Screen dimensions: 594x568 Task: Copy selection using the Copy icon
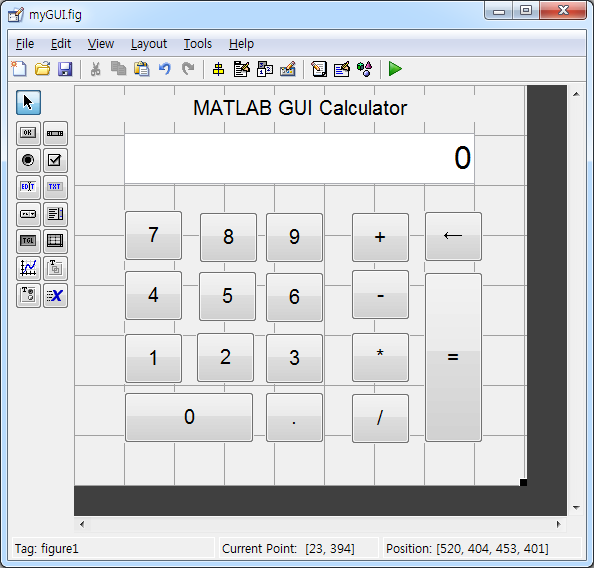[119, 69]
